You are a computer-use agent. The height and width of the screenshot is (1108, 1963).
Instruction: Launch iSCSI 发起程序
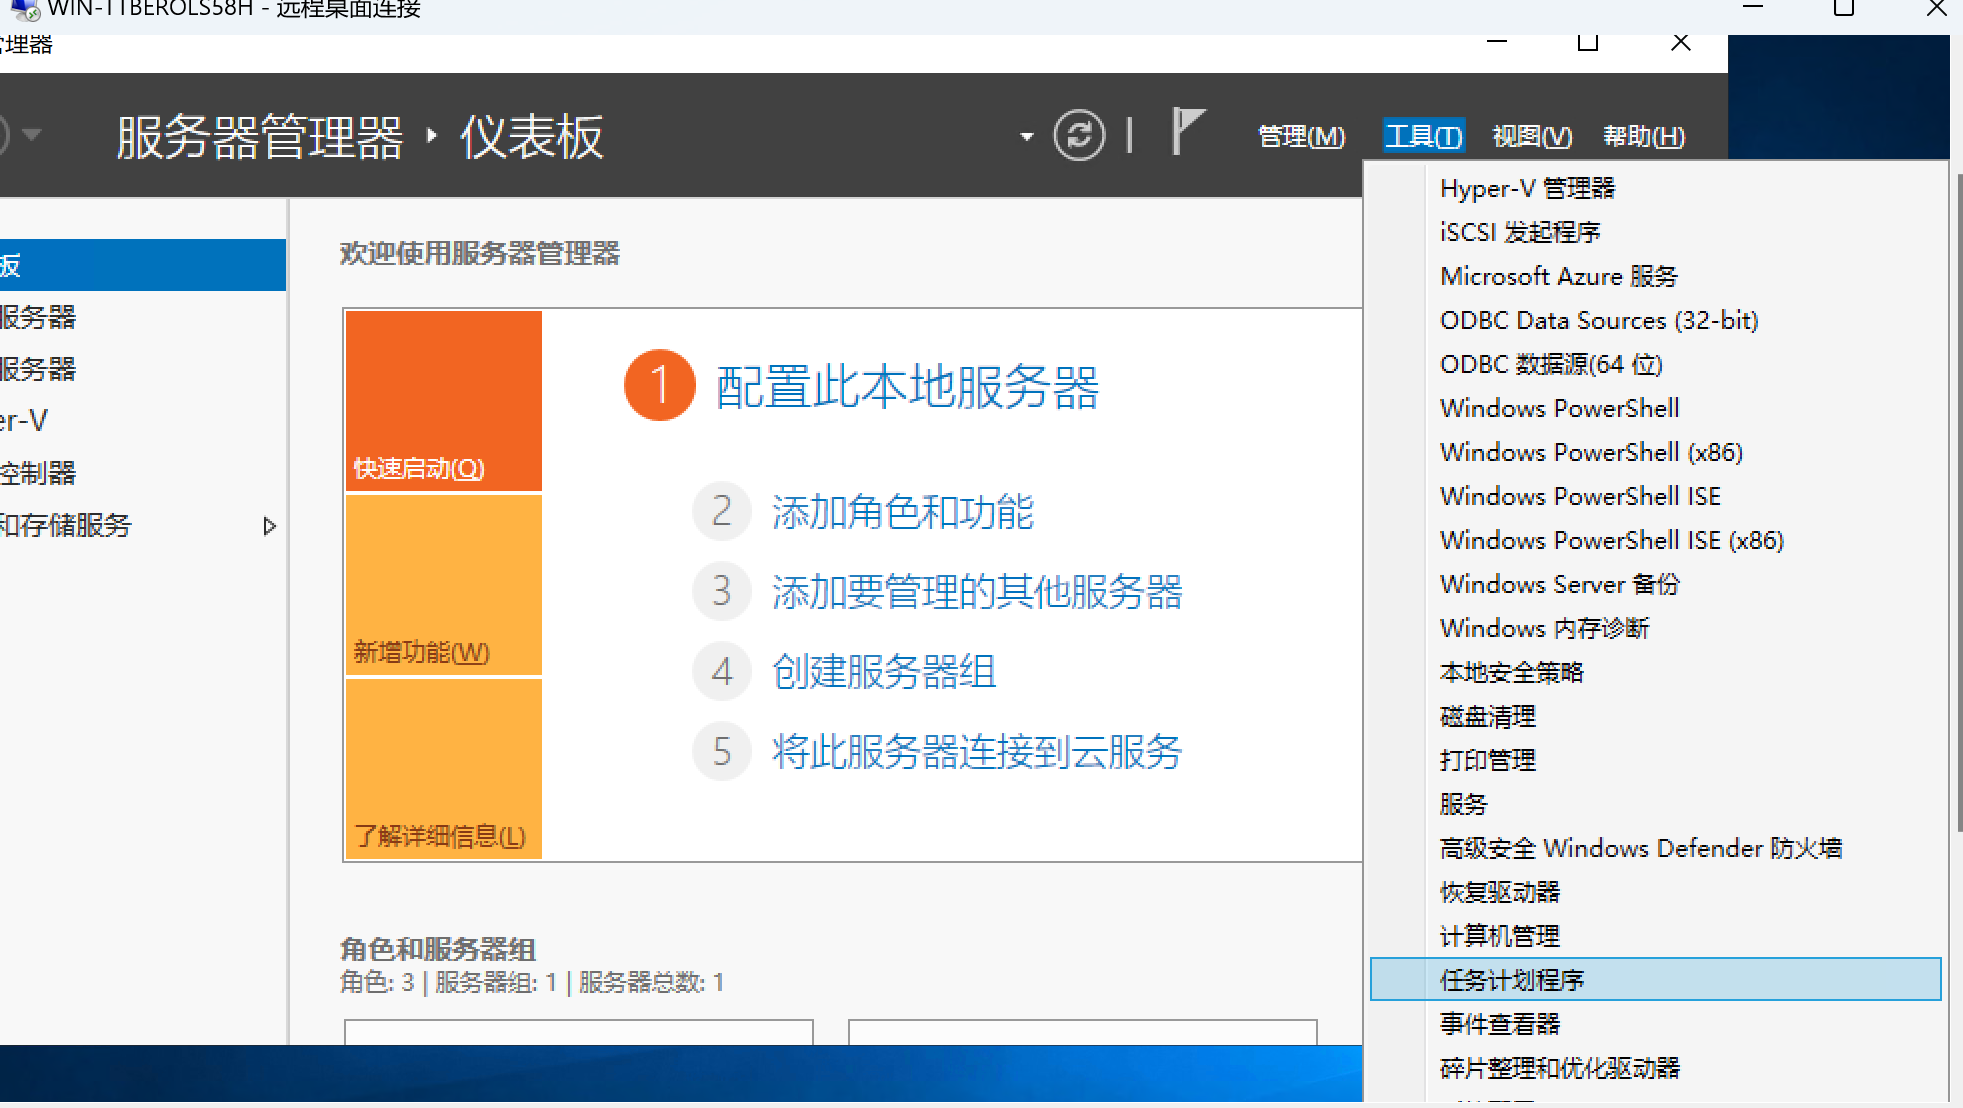[x=1519, y=232]
